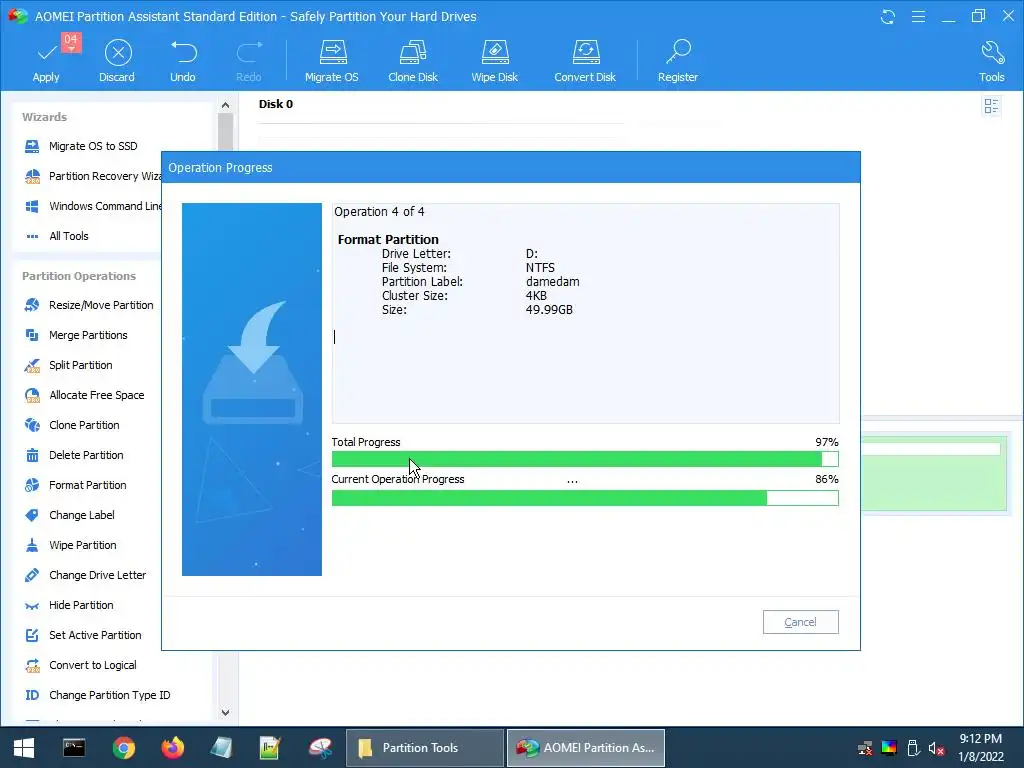Image resolution: width=1024 pixels, height=768 pixels.
Task: Launch the Clone Disk wizard
Action: click(x=413, y=61)
